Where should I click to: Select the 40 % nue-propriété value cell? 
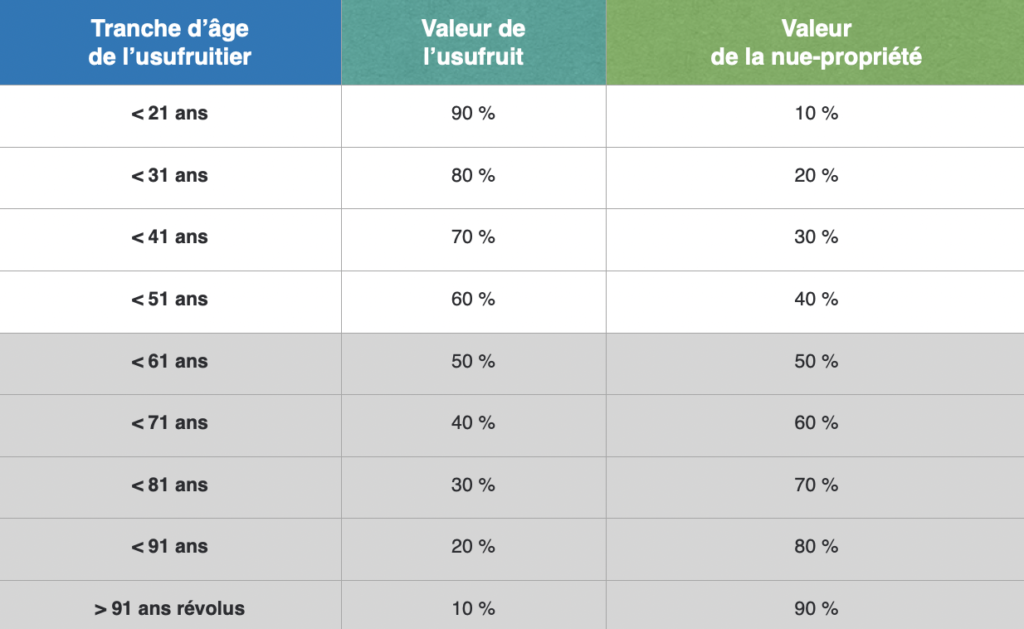[x=815, y=300]
